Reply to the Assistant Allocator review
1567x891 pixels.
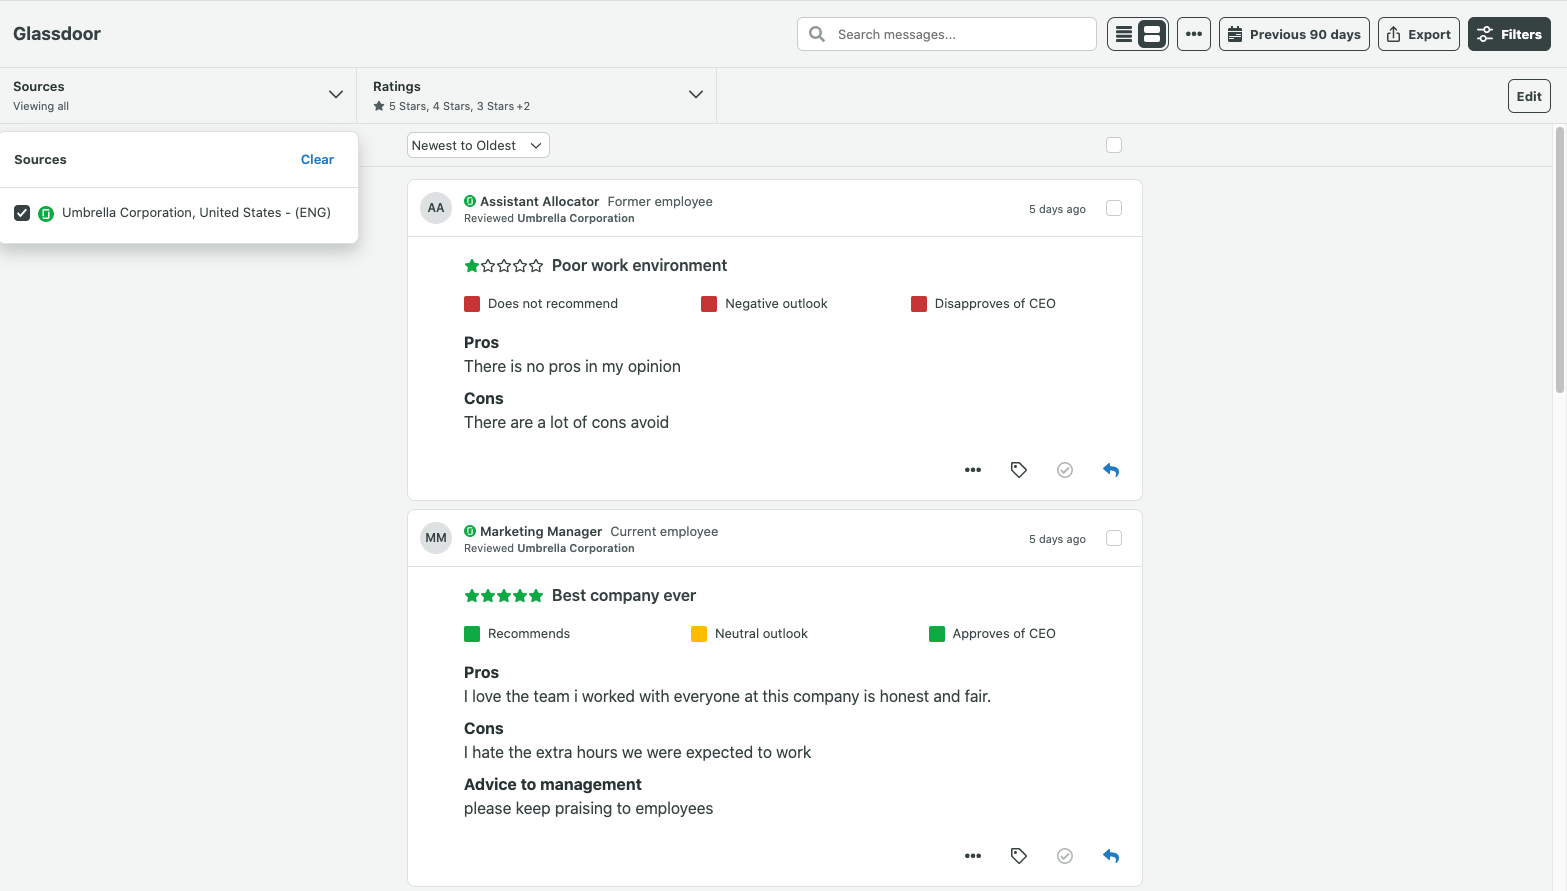coord(1110,469)
